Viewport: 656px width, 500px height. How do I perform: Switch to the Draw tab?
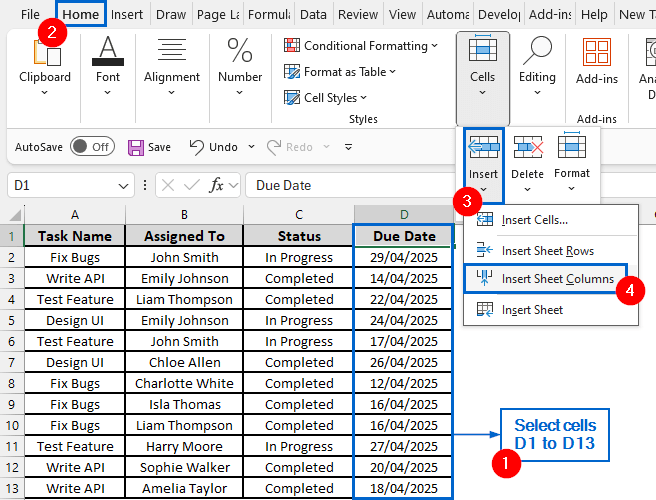coord(171,15)
